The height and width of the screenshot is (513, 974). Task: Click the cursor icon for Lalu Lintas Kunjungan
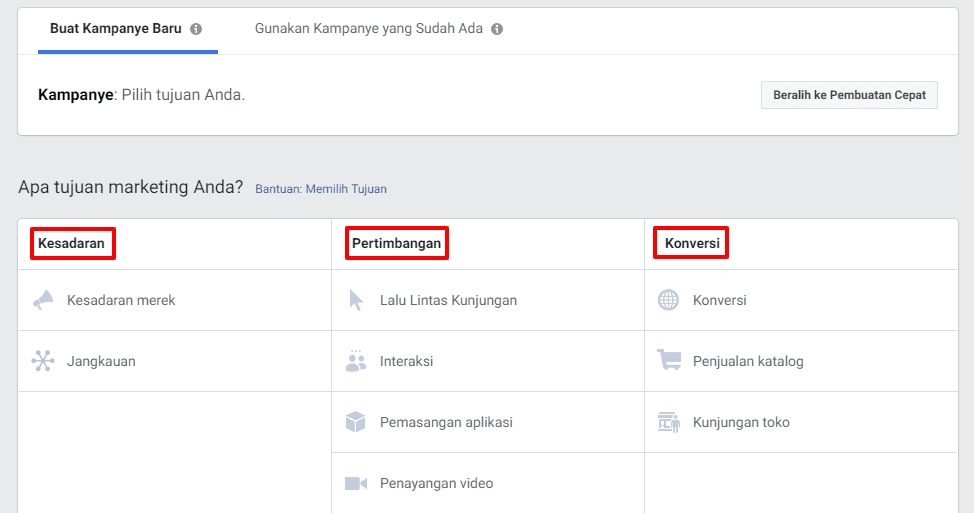coord(356,300)
